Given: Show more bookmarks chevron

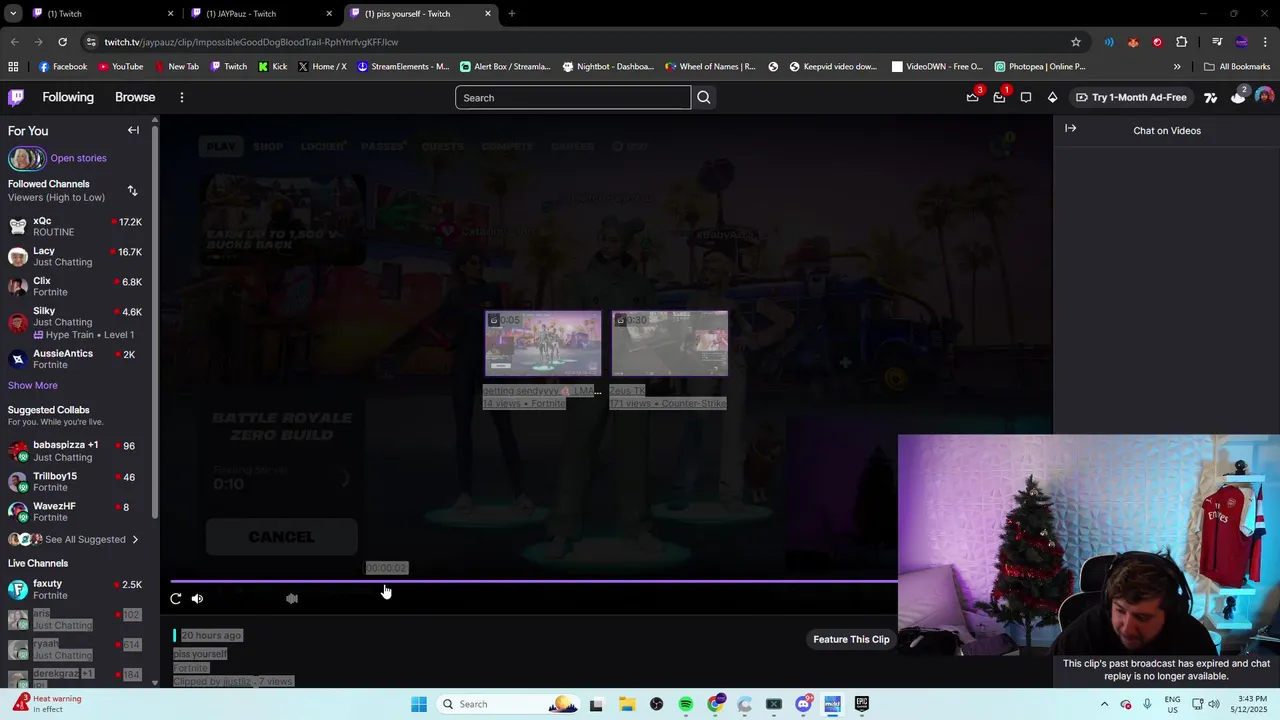Looking at the screenshot, I should 1177,67.
